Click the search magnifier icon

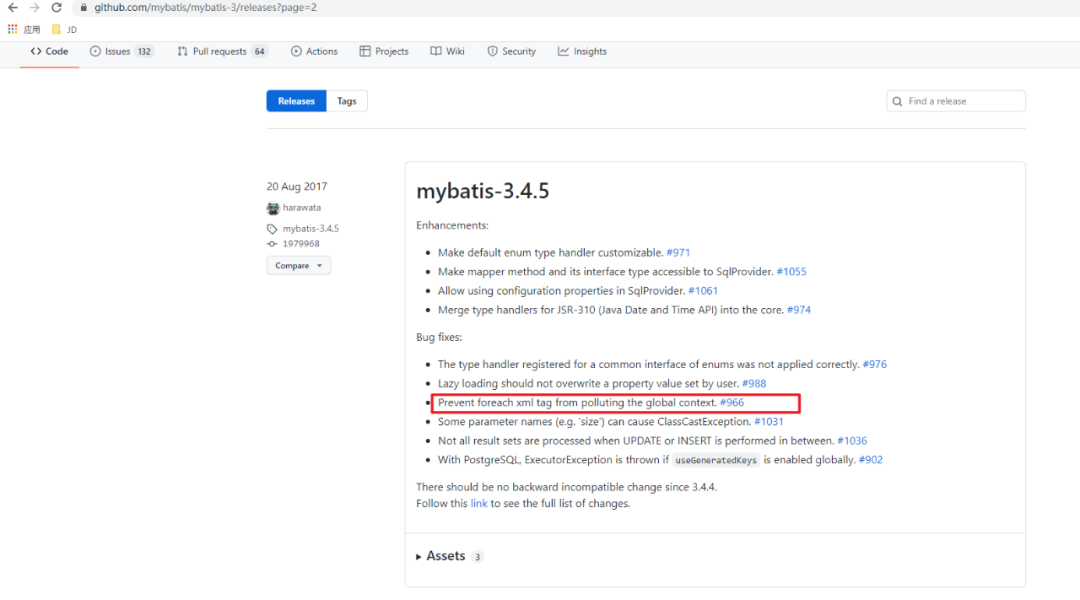click(x=897, y=101)
